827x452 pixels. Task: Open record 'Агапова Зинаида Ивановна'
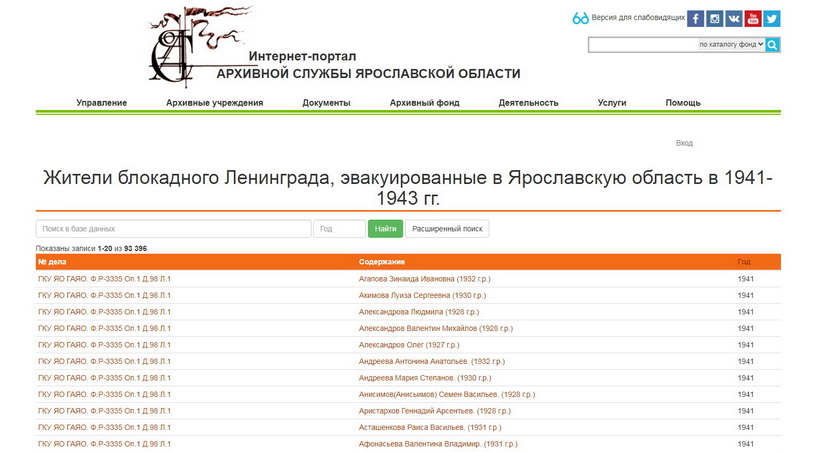[x=424, y=279]
